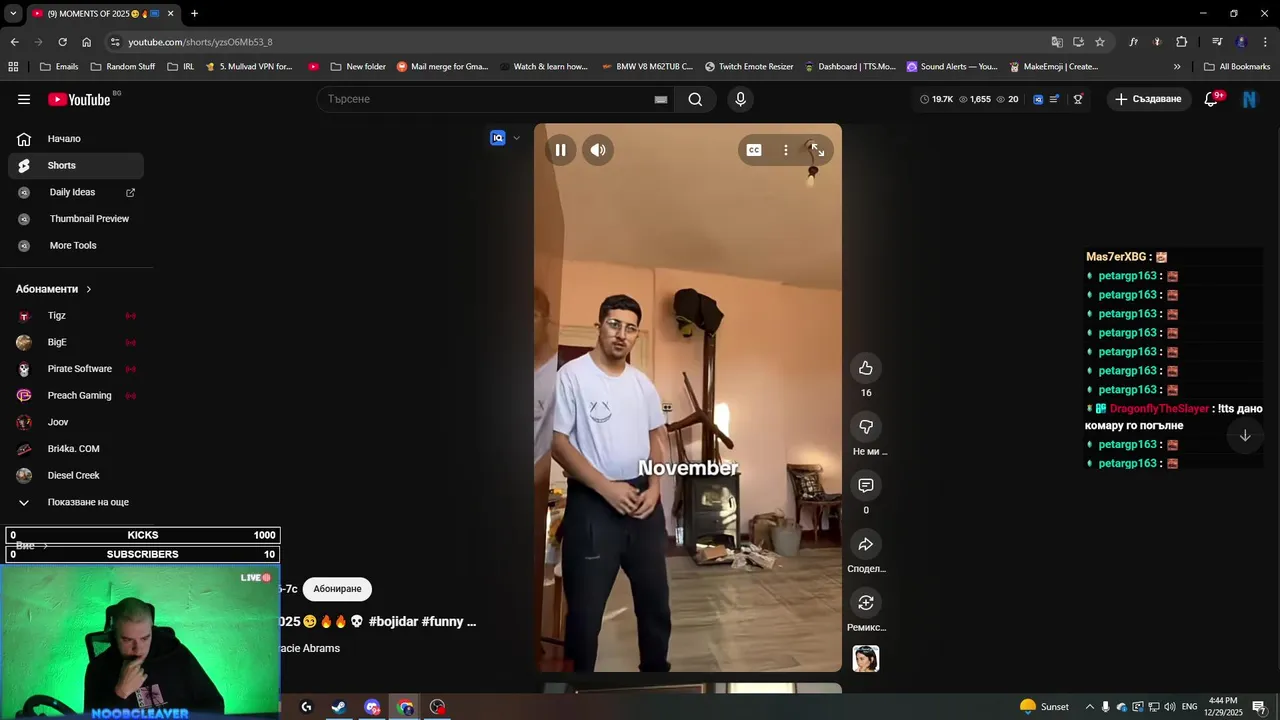The height and width of the screenshot is (720, 1280).
Task: Open the Създаване create menu
Action: (x=1148, y=99)
